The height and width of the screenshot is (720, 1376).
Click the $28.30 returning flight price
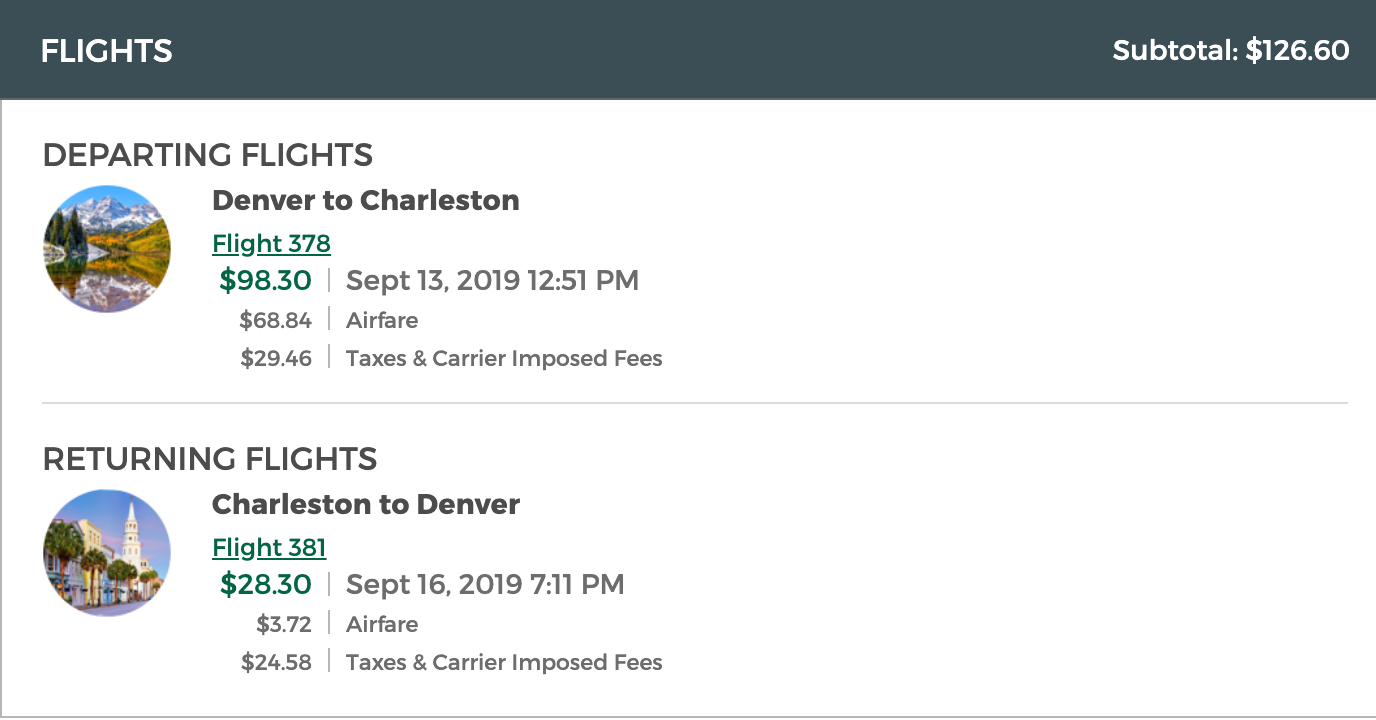(266, 585)
